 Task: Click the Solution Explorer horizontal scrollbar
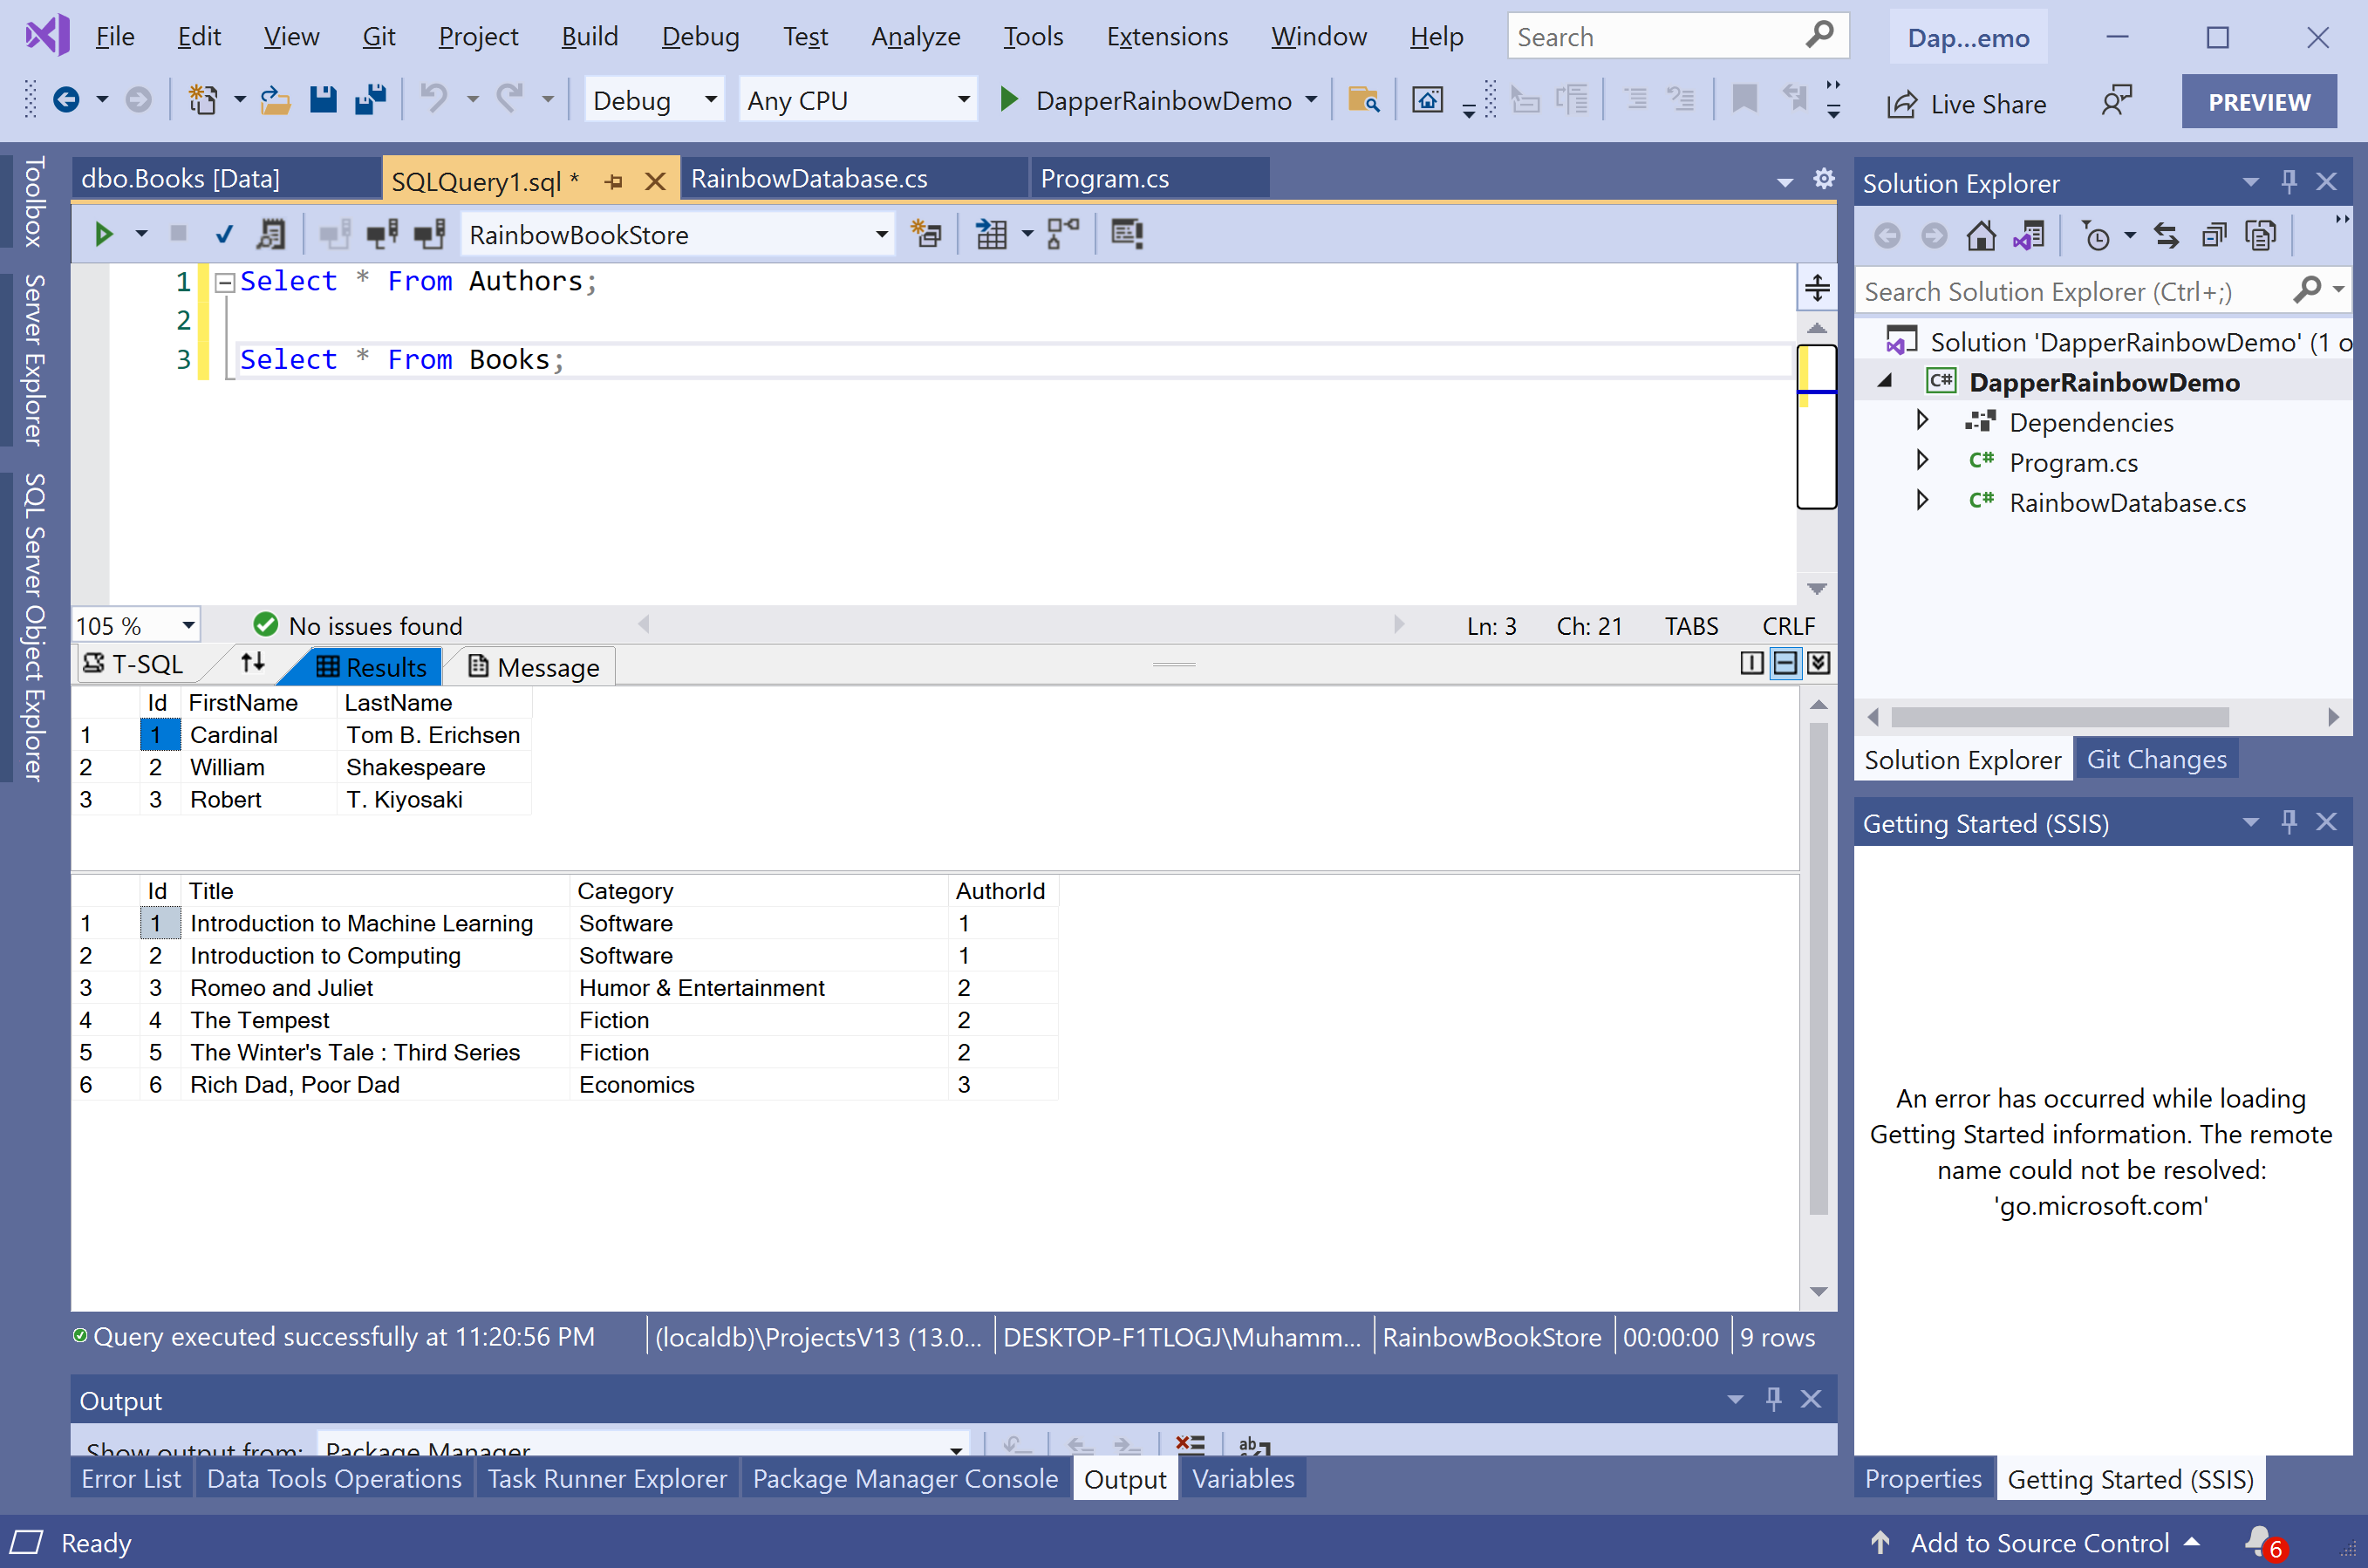tap(2060, 717)
